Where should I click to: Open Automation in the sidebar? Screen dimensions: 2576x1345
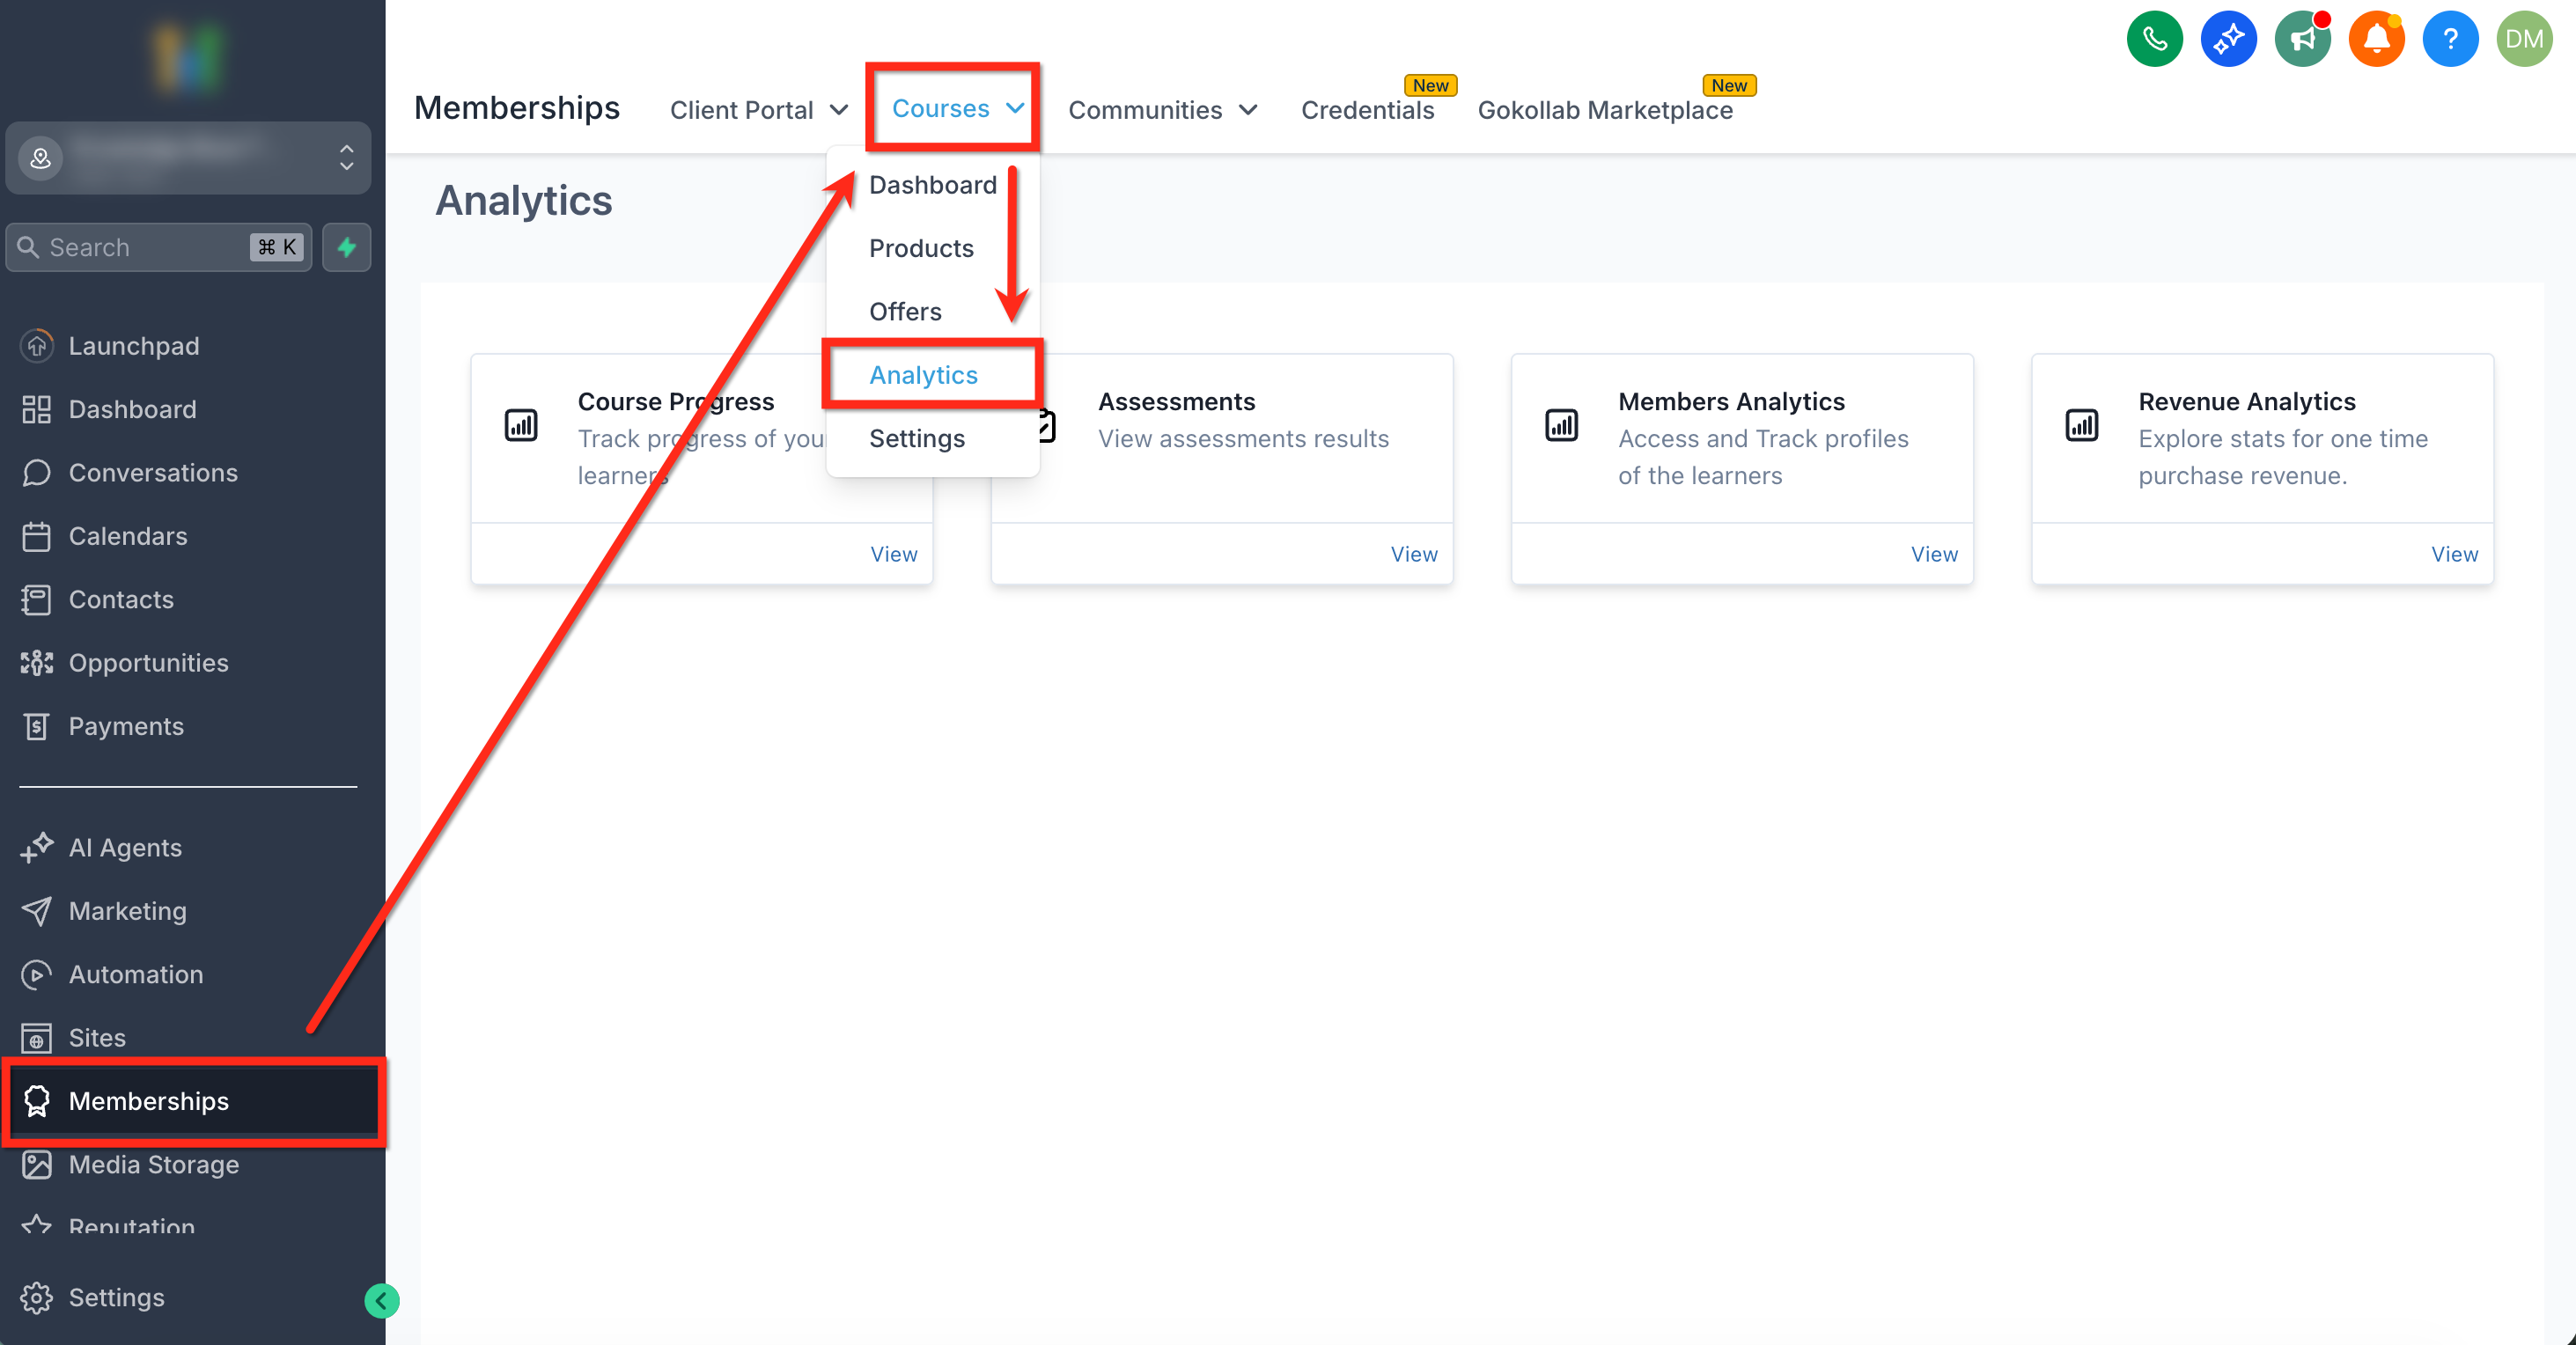(x=135, y=974)
